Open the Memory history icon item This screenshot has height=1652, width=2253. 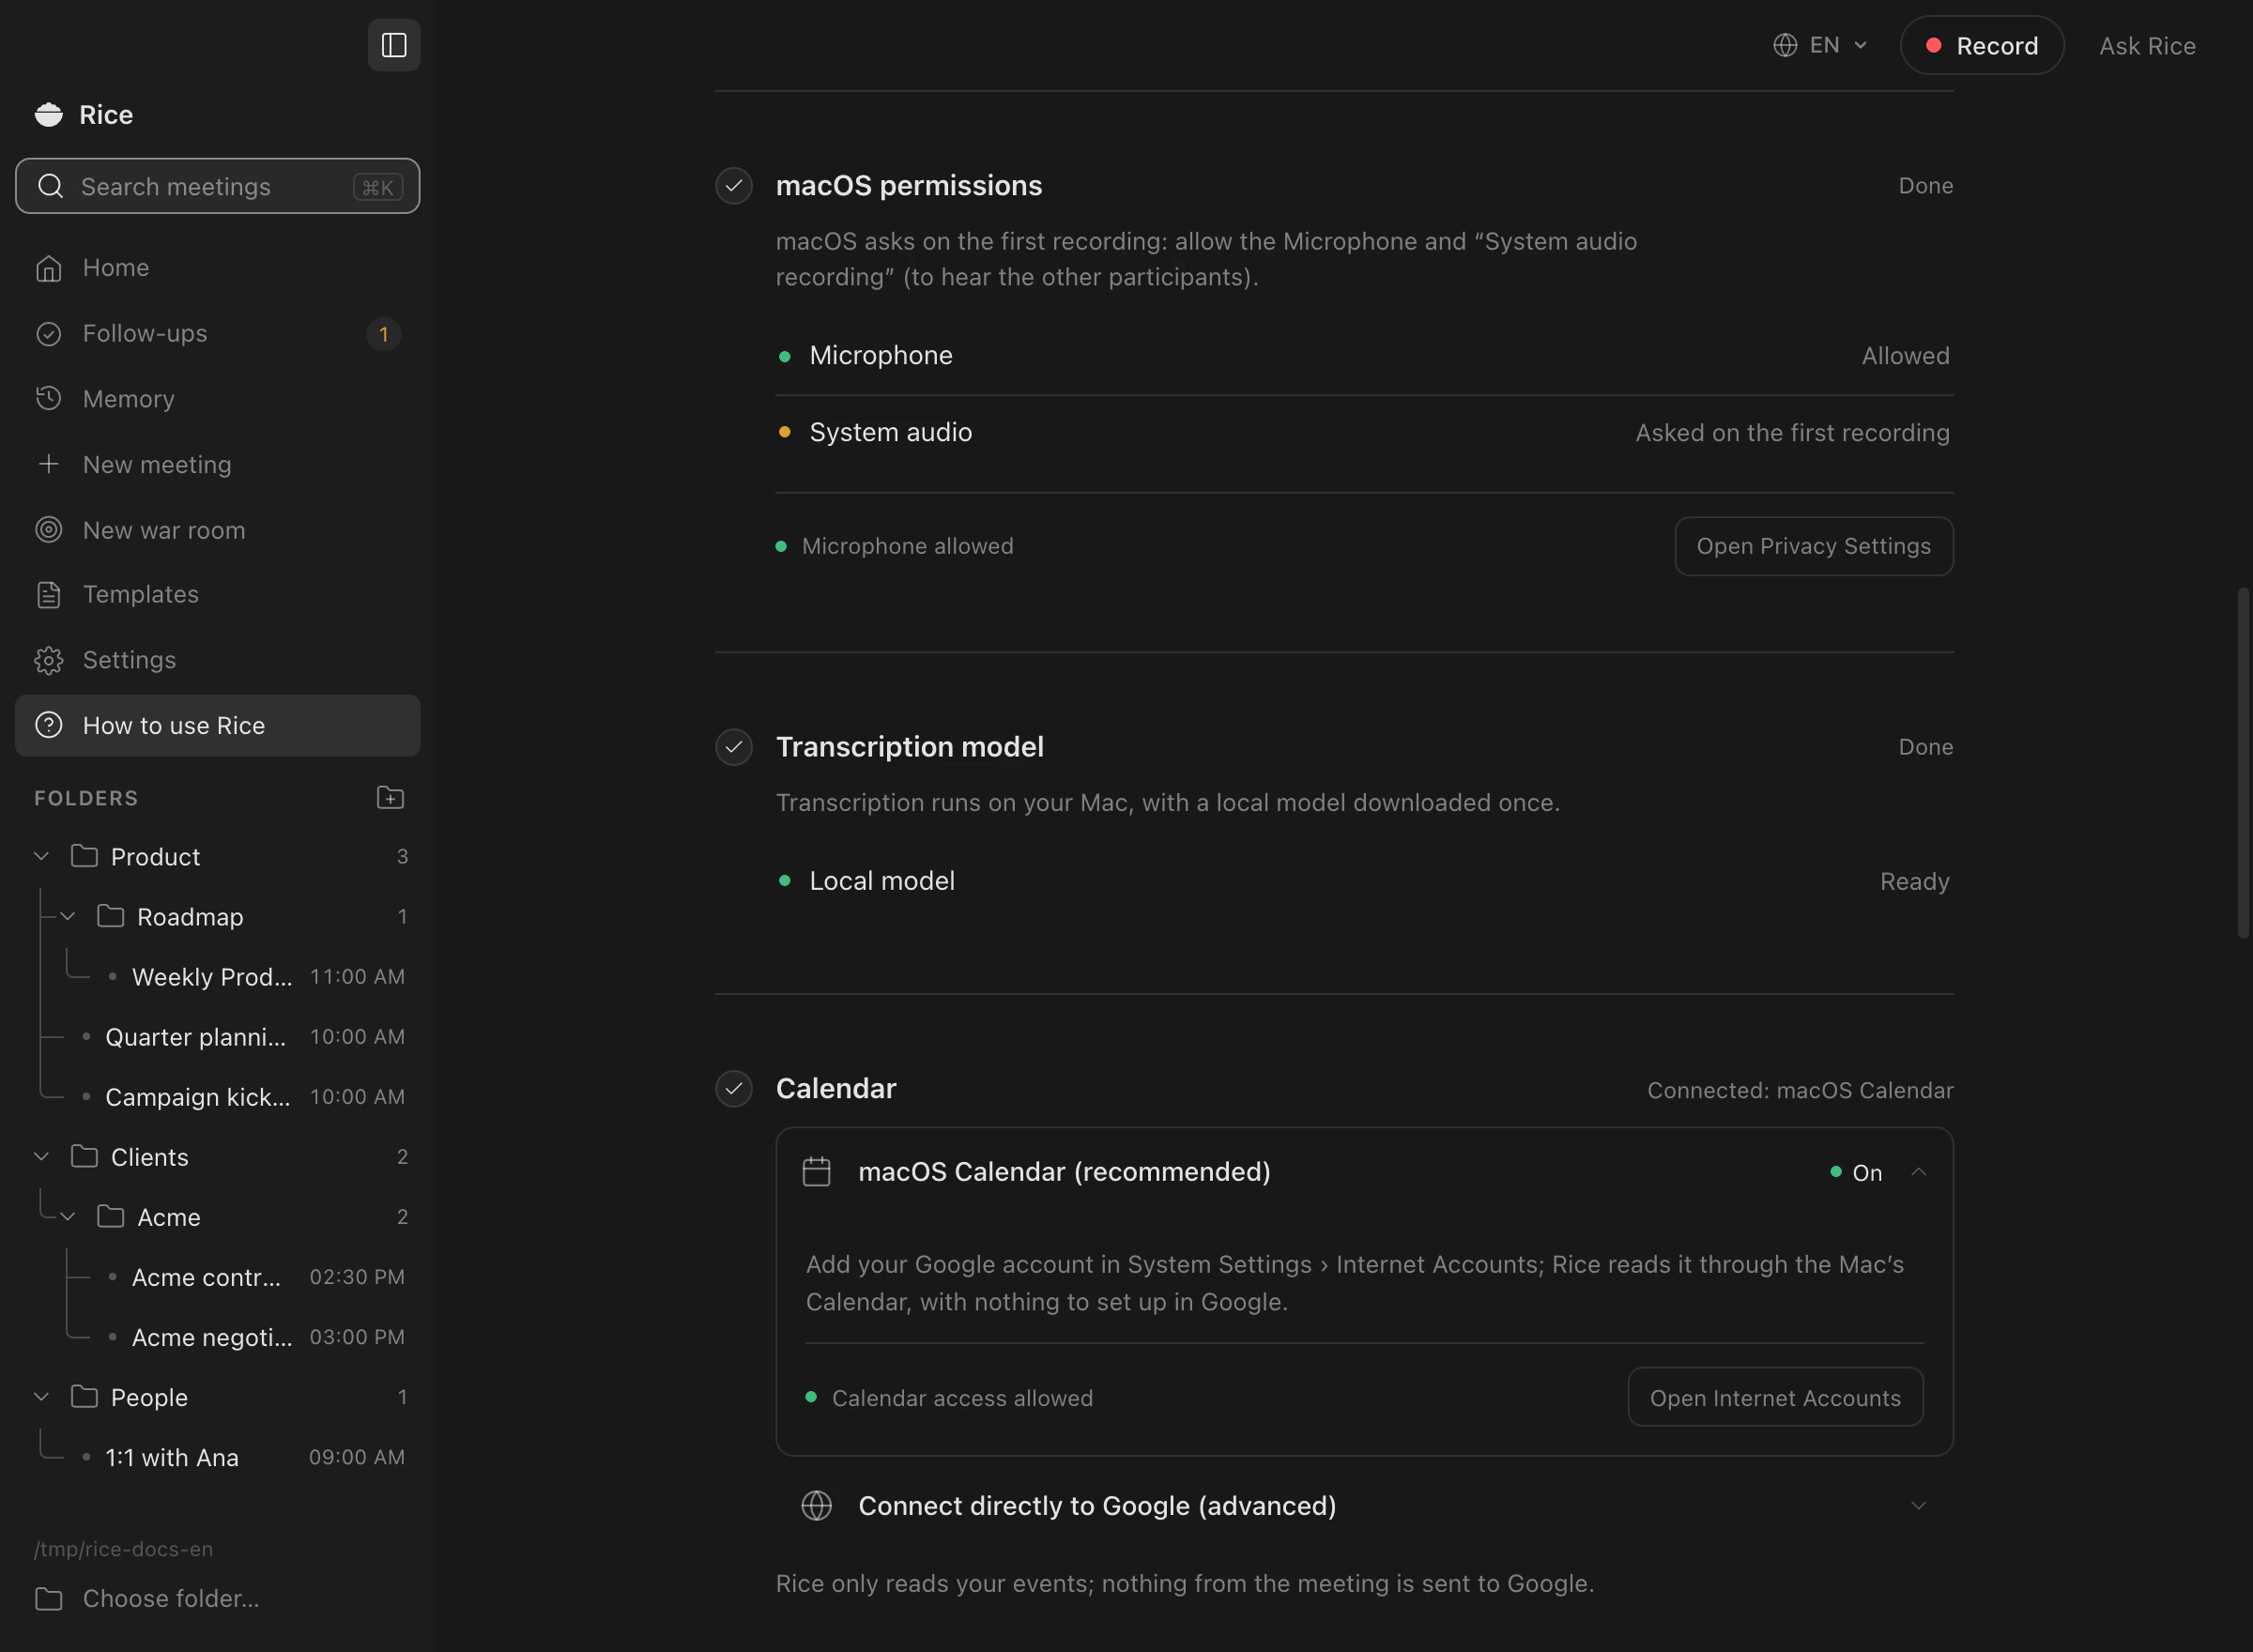click(49, 398)
